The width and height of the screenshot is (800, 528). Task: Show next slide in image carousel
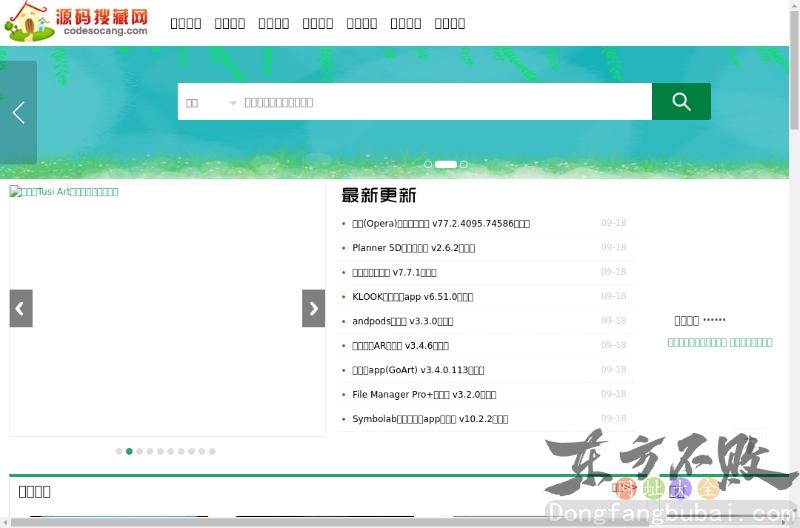[x=313, y=309]
